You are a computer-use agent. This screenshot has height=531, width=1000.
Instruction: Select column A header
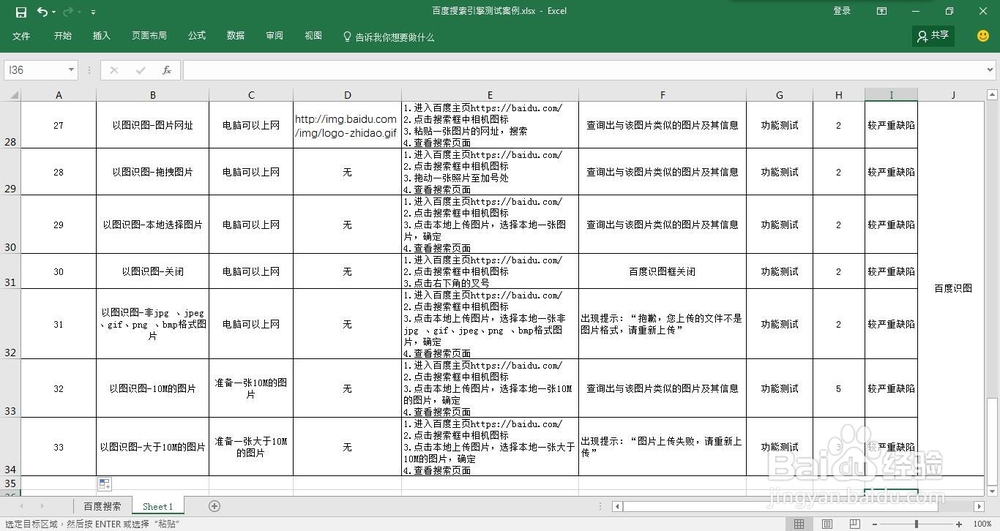[59, 95]
